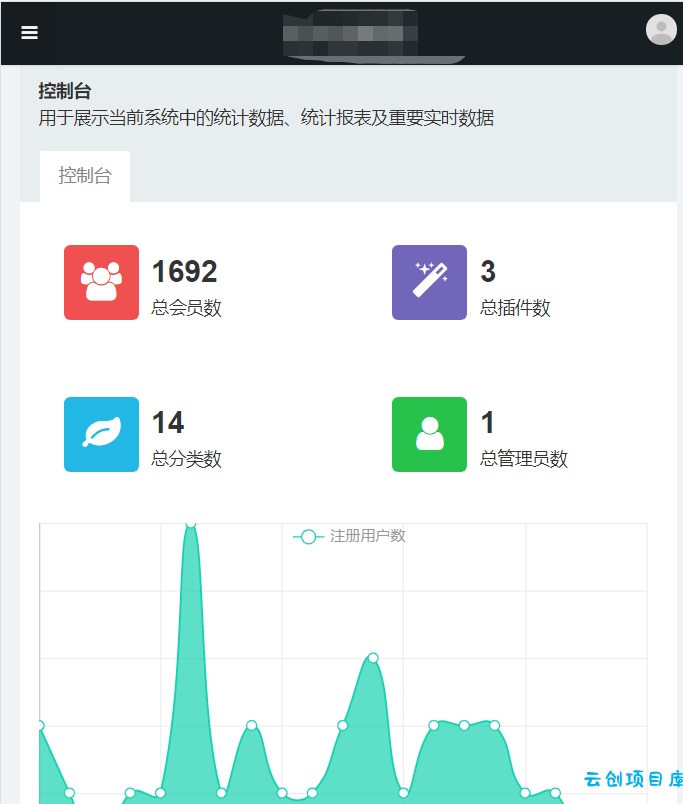This screenshot has height=804, width=683.
Task: Click the green administrator user icon
Action: 429,434
